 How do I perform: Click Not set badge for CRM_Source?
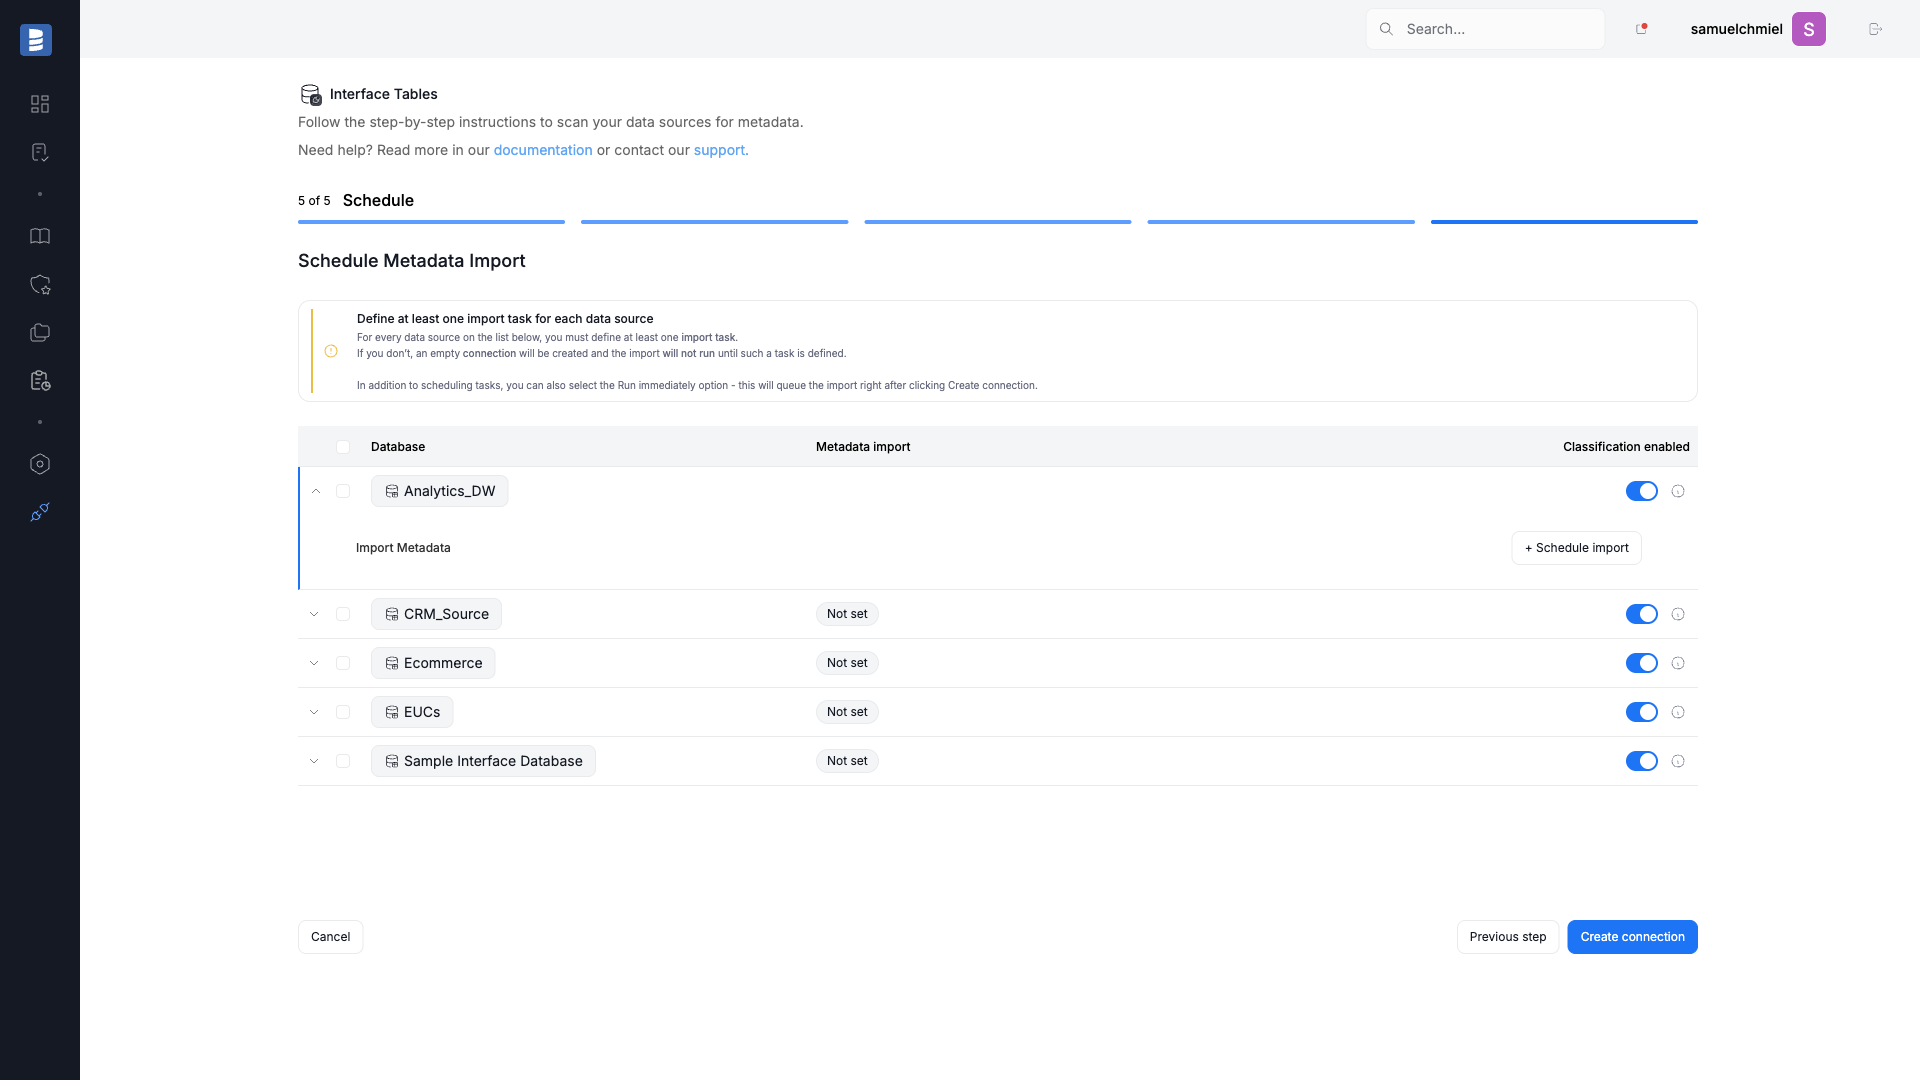click(847, 614)
